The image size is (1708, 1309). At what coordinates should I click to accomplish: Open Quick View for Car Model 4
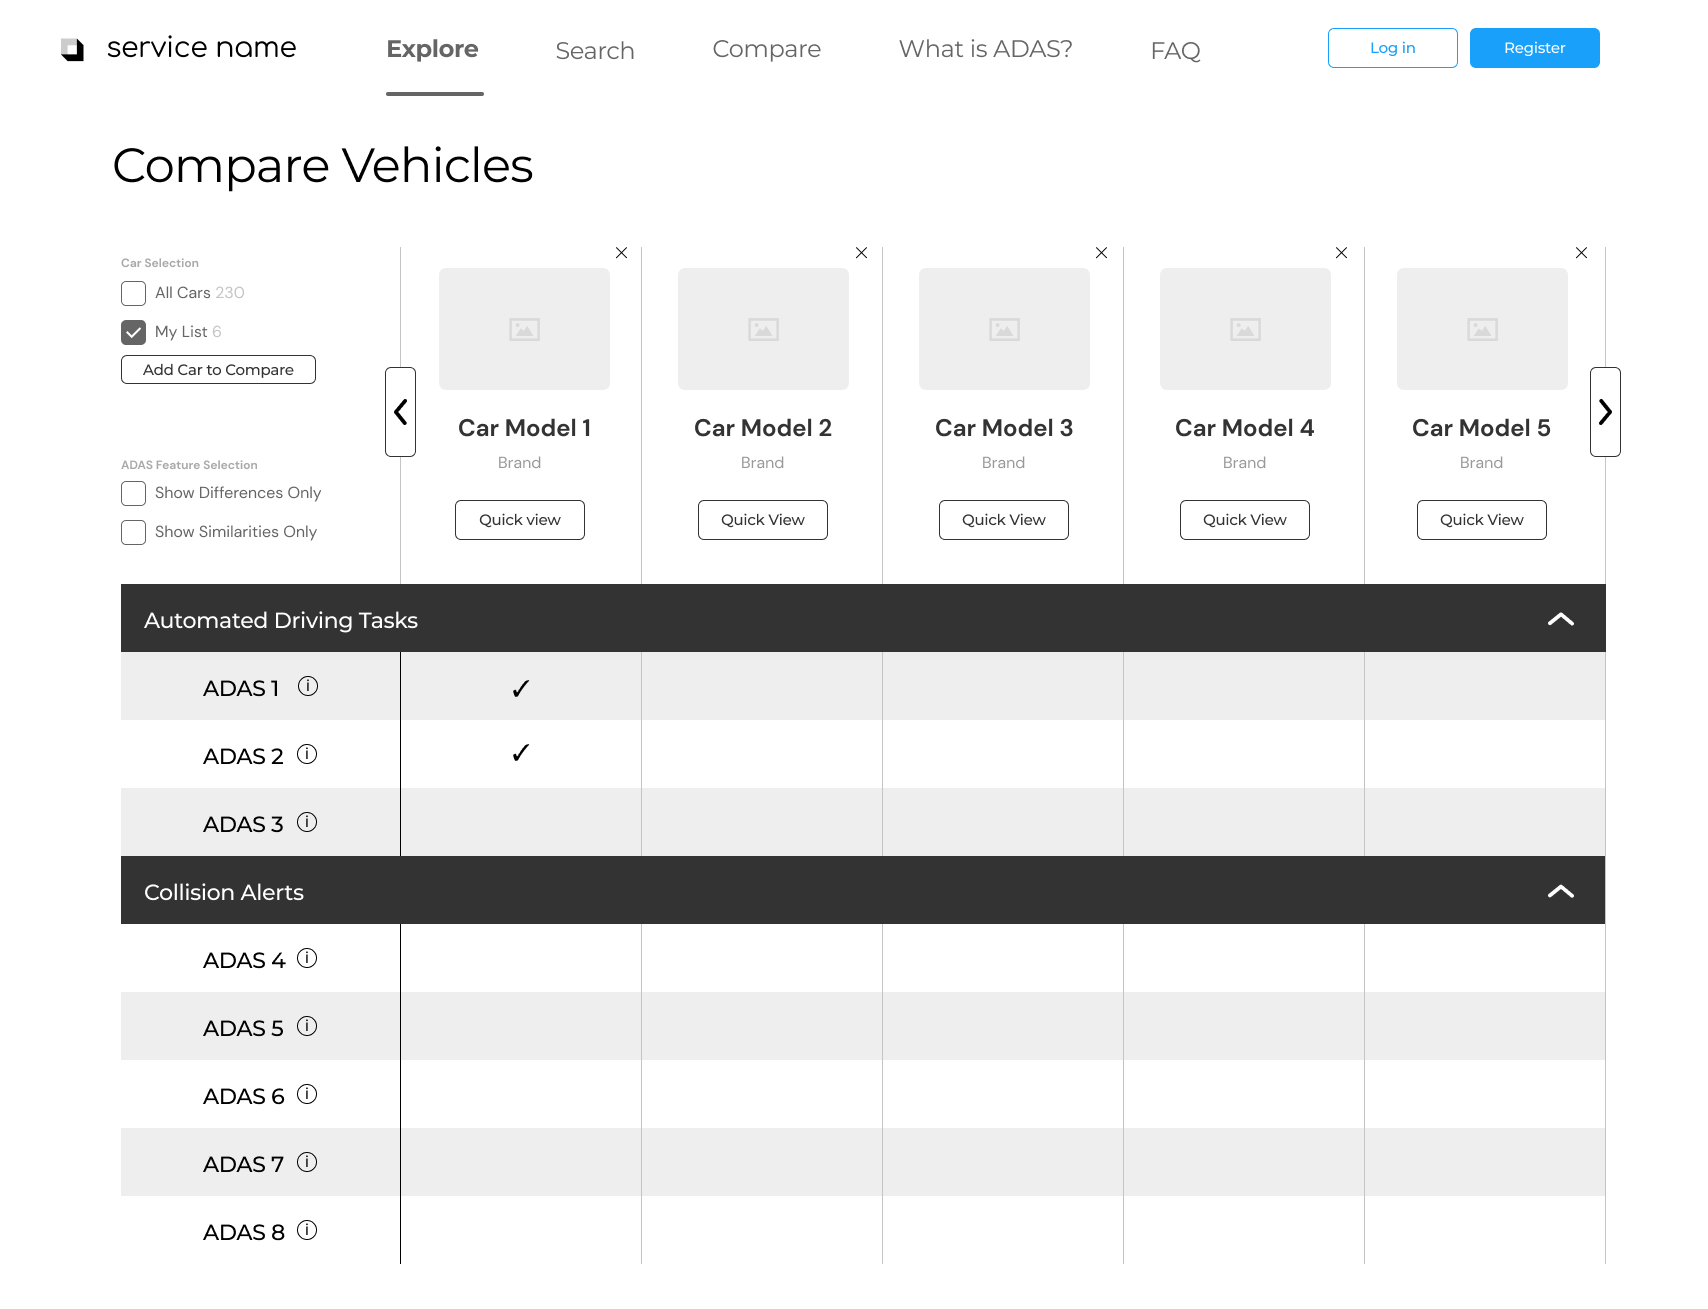[1245, 520]
